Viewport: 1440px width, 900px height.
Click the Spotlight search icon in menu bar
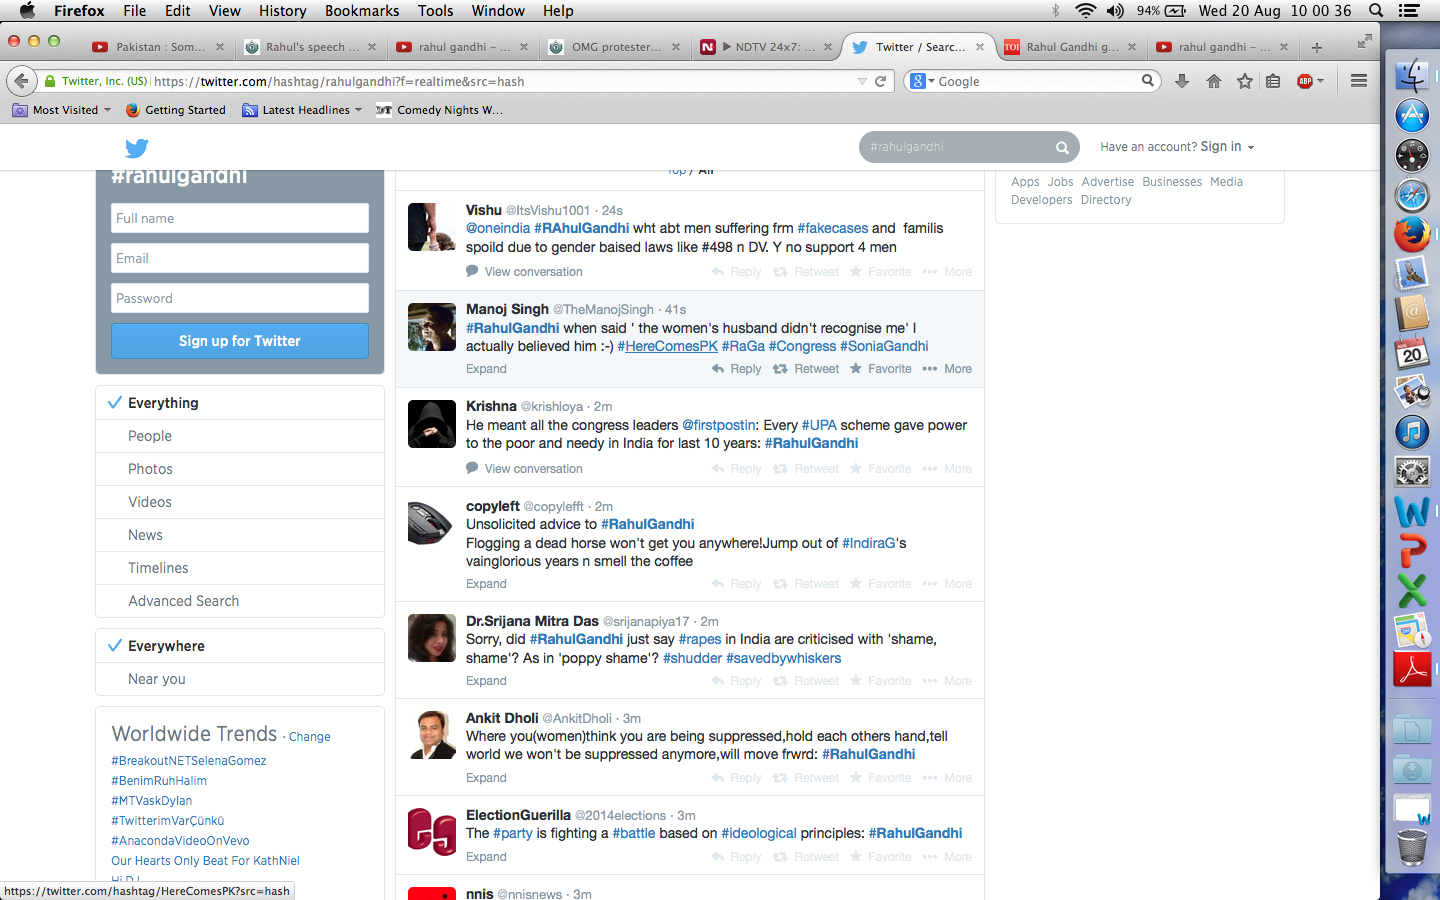click(x=1376, y=11)
